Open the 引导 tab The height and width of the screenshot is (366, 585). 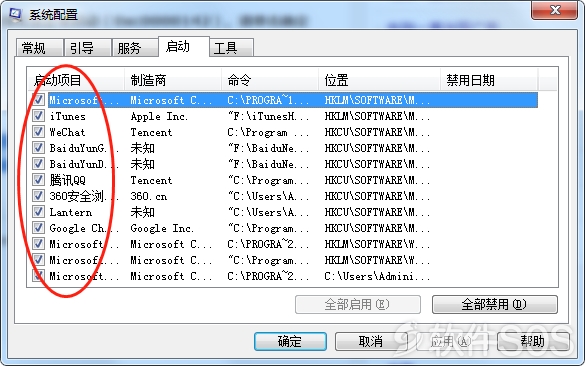pyautogui.click(x=87, y=48)
